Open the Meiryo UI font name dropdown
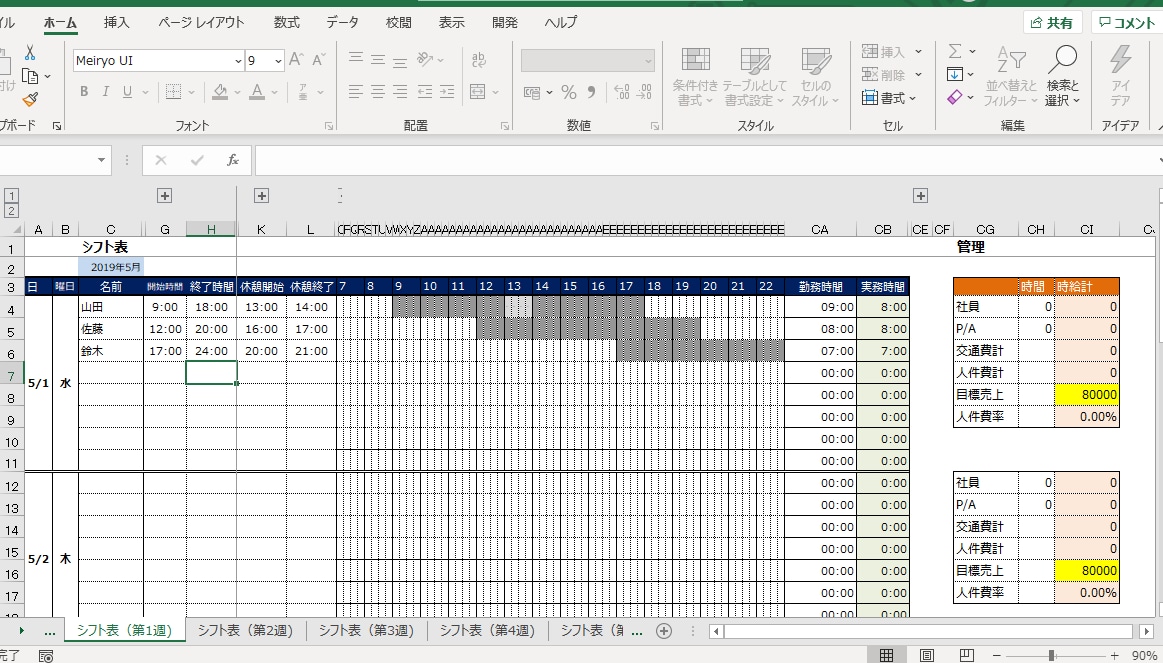Viewport: 1163px width, 663px height. (x=238, y=61)
